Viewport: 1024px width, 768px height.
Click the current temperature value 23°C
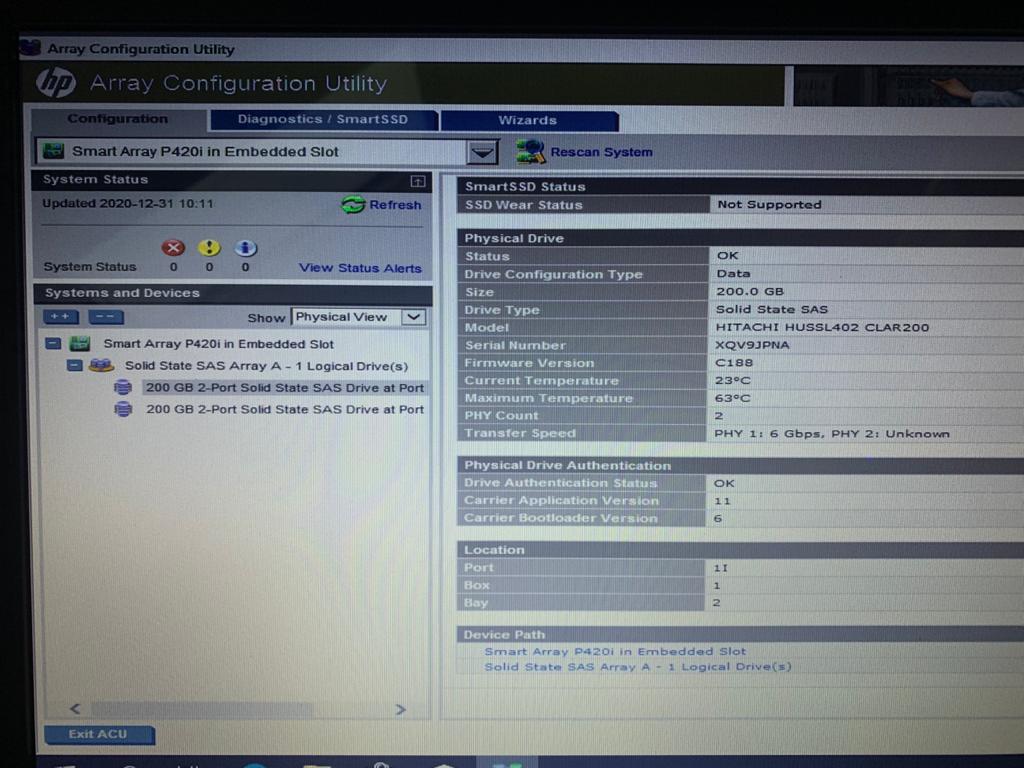pyautogui.click(x=733, y=380)
